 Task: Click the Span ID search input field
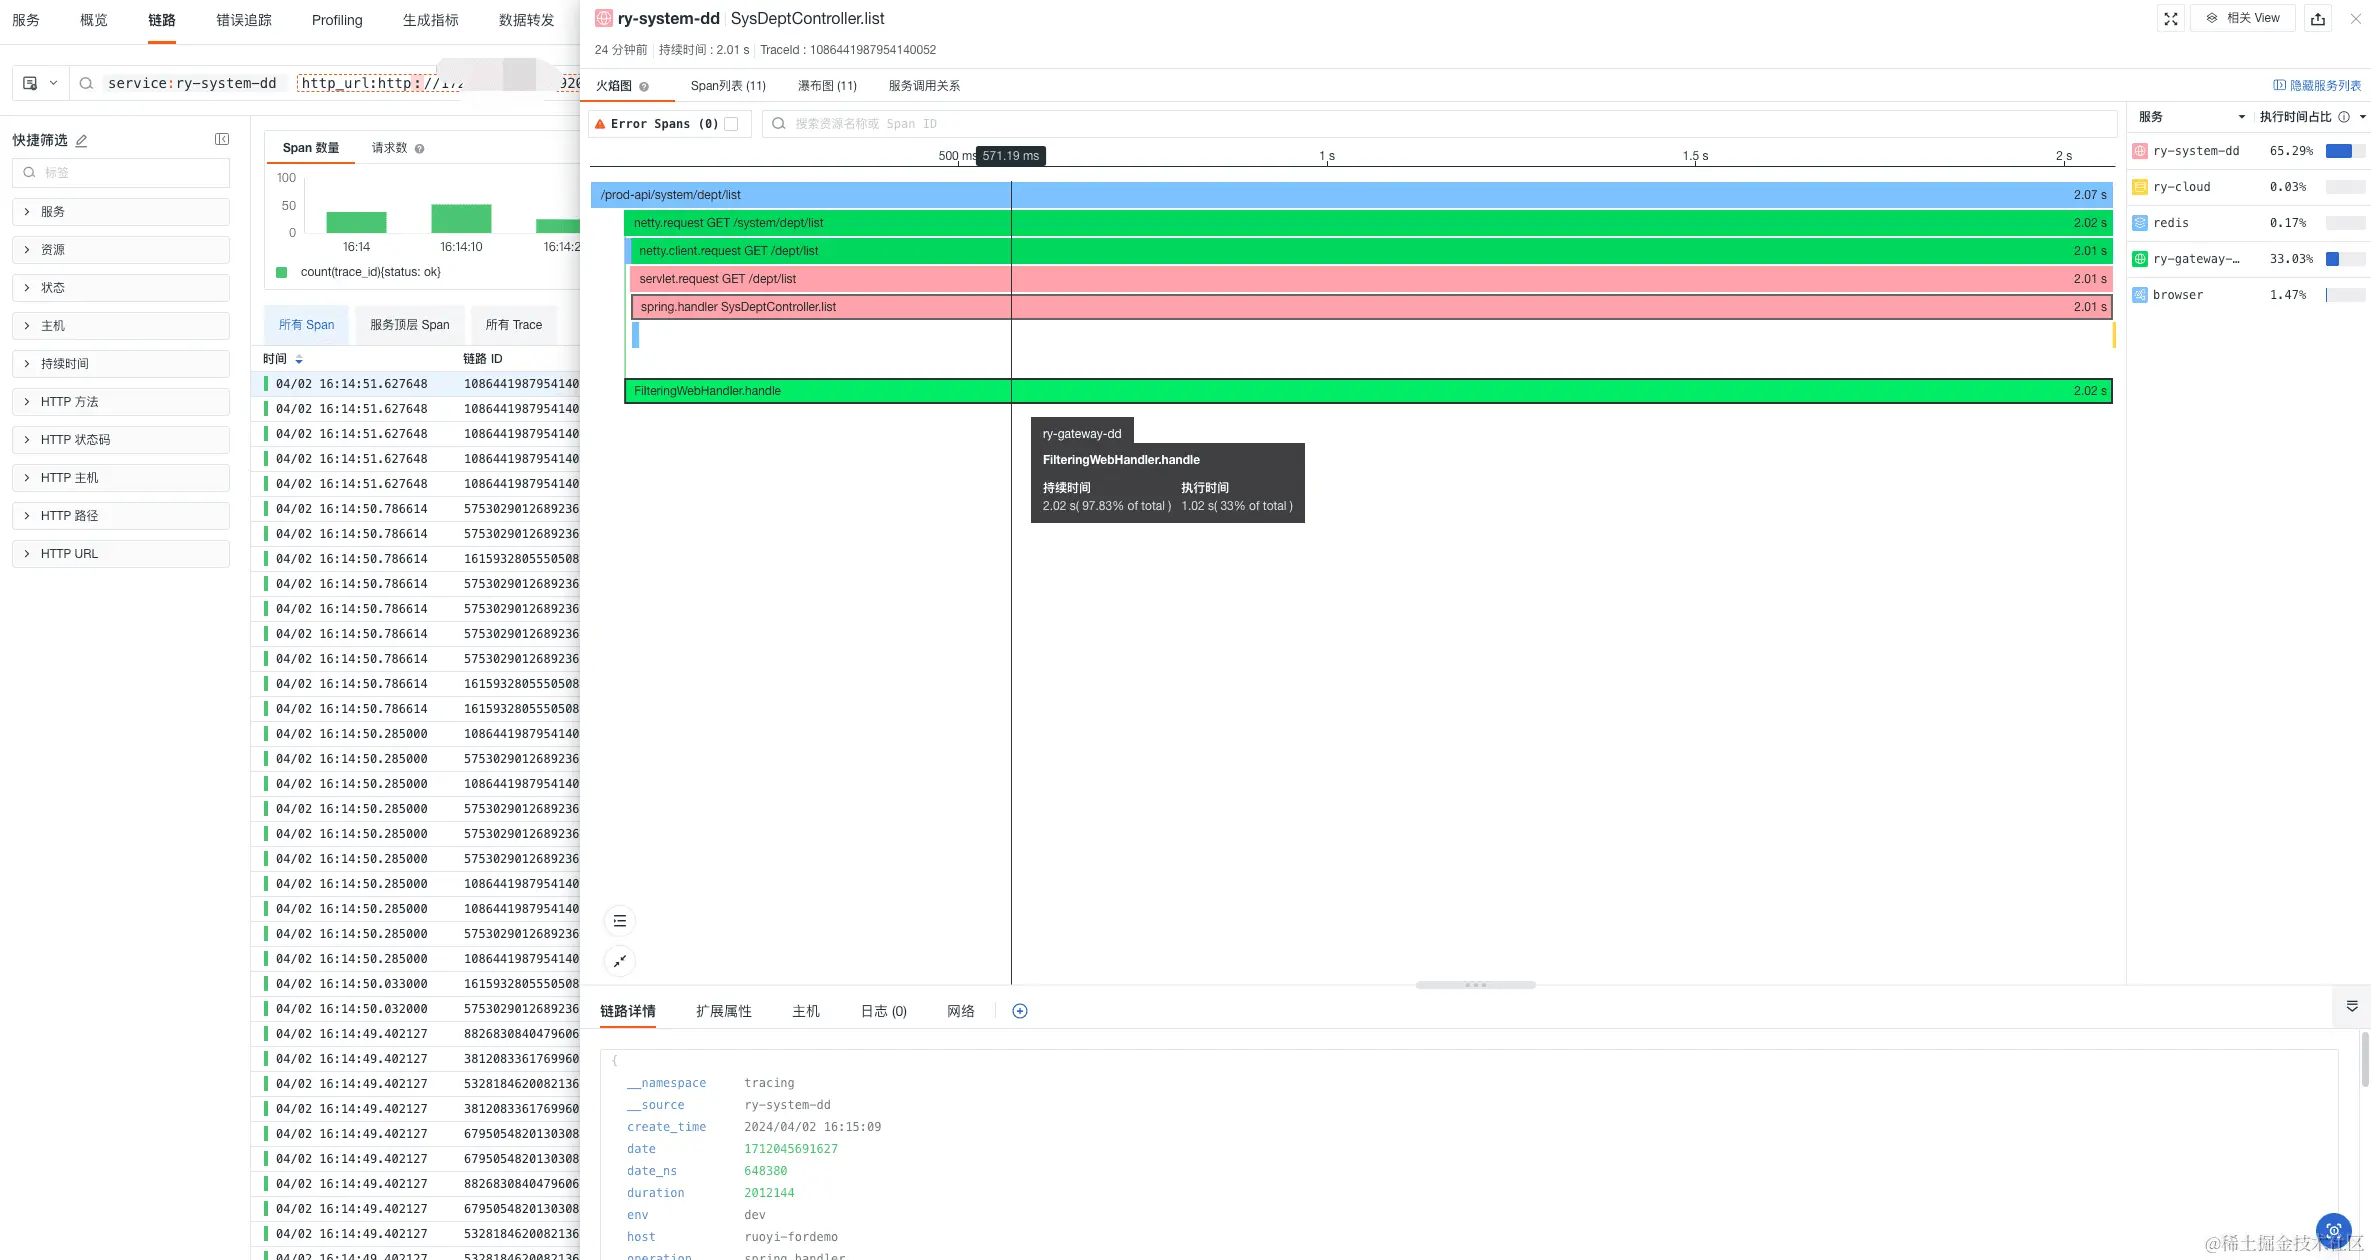(x=1440, y=124)
